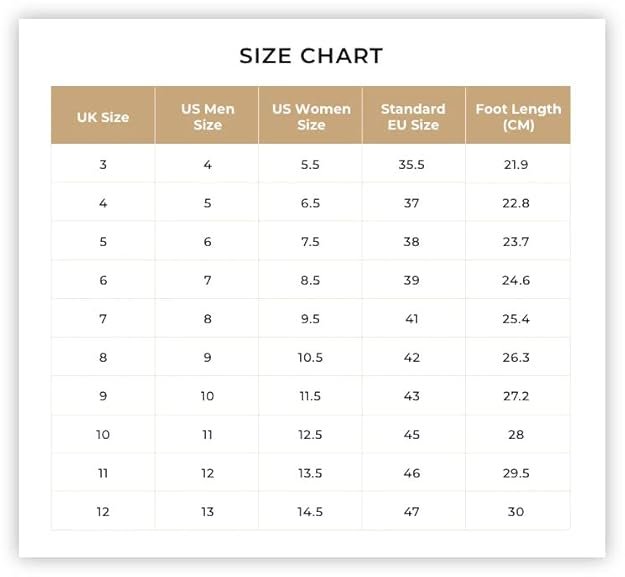This screenshot has height=577, width=625.
Task: Select foot length 21.9 cell
Action: [516, 165]
